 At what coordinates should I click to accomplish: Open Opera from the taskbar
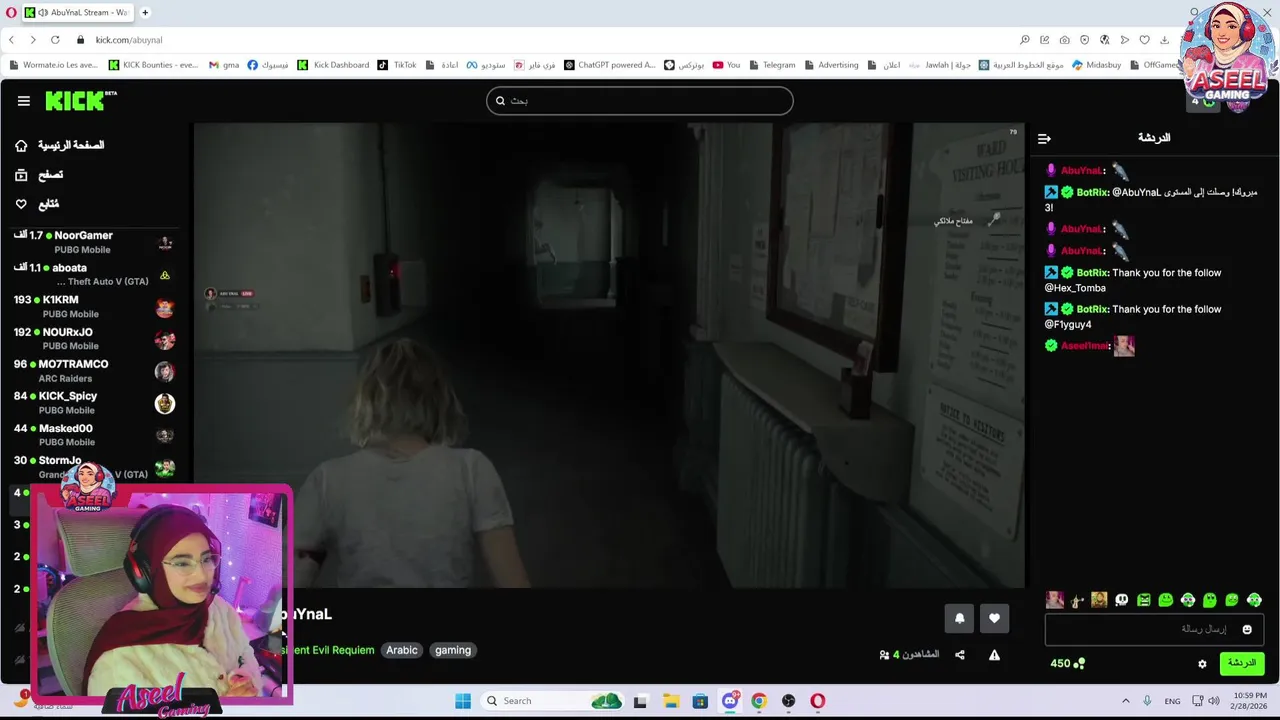click(x=818, y=701)
